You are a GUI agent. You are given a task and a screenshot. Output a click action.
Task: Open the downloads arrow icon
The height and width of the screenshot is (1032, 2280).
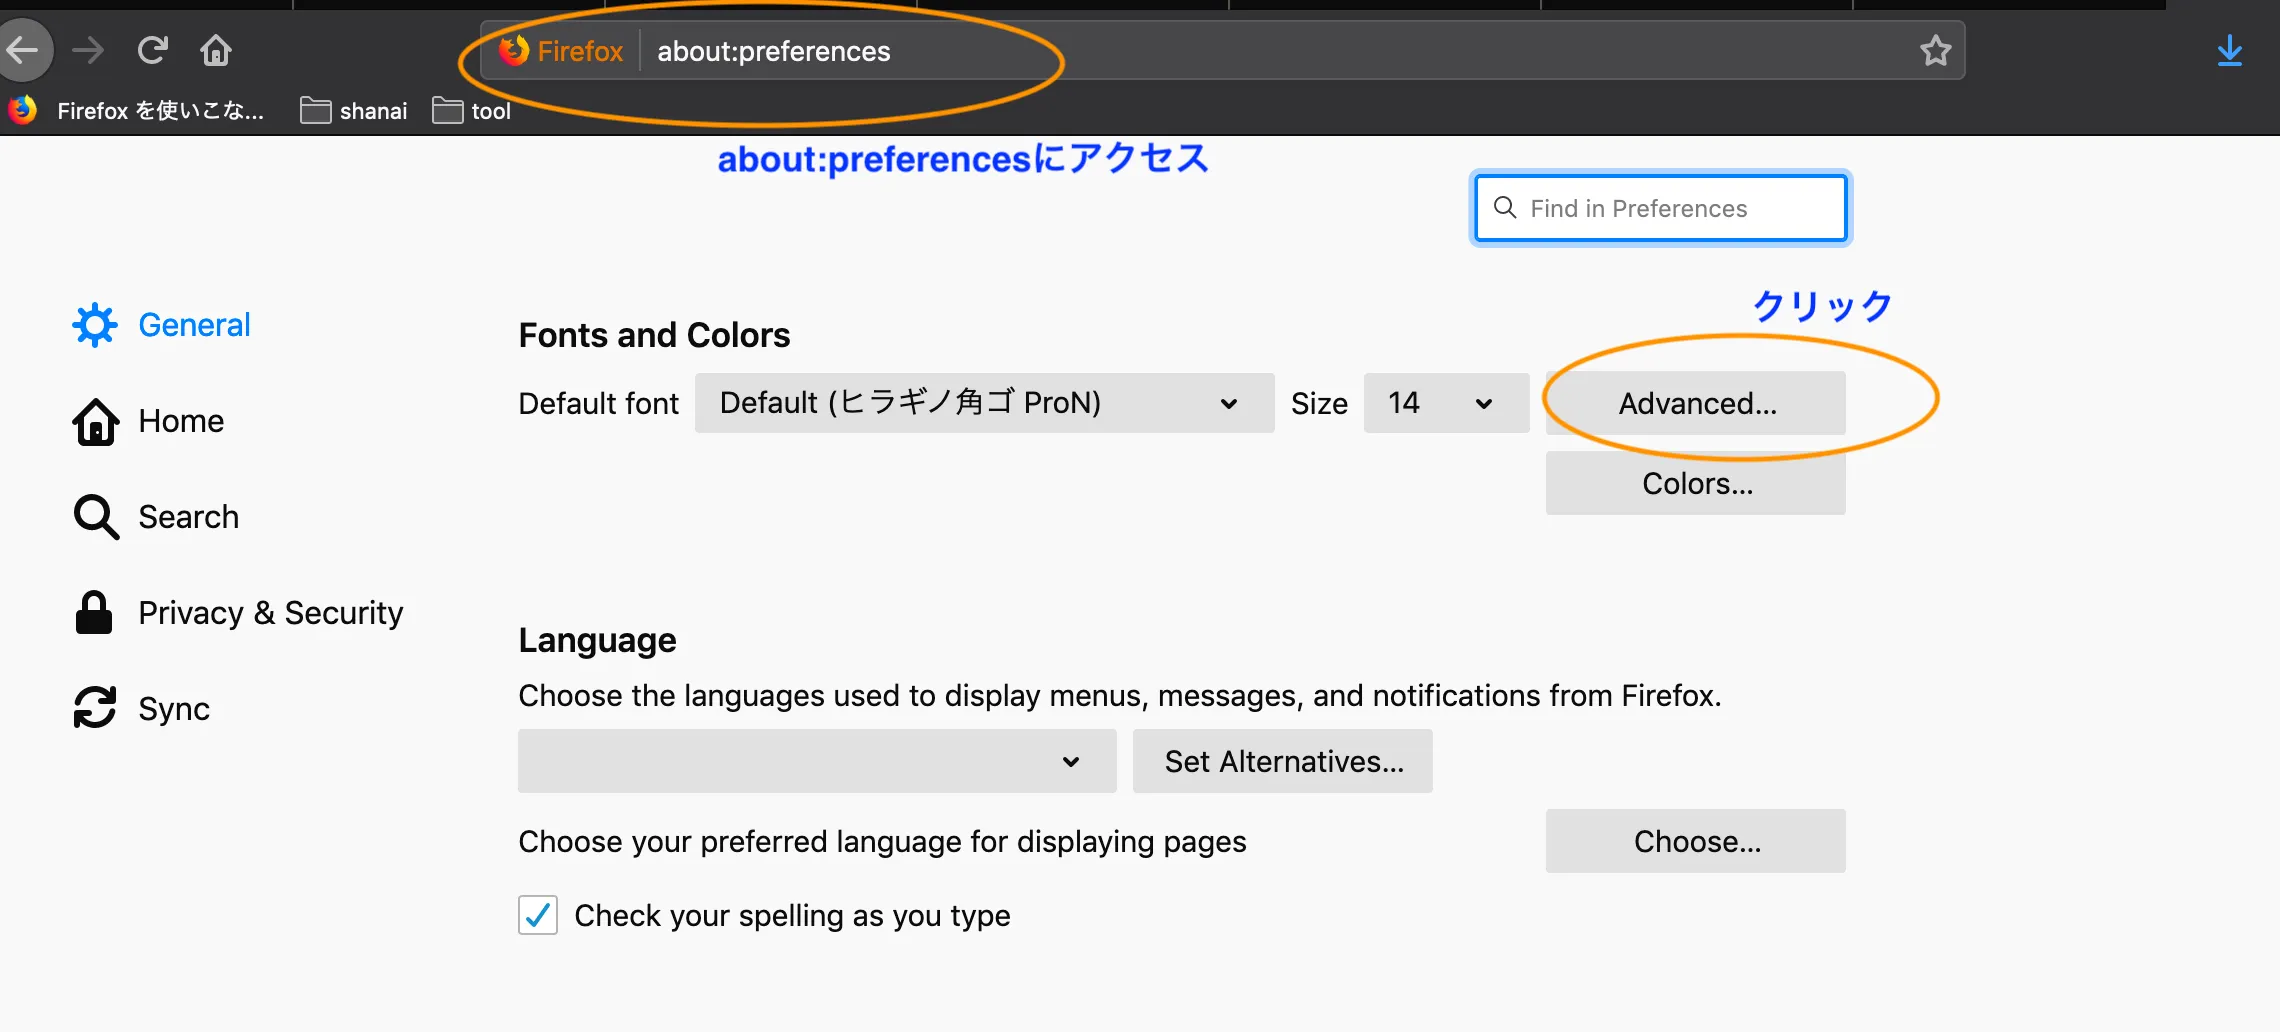(x=2229, y=51)
